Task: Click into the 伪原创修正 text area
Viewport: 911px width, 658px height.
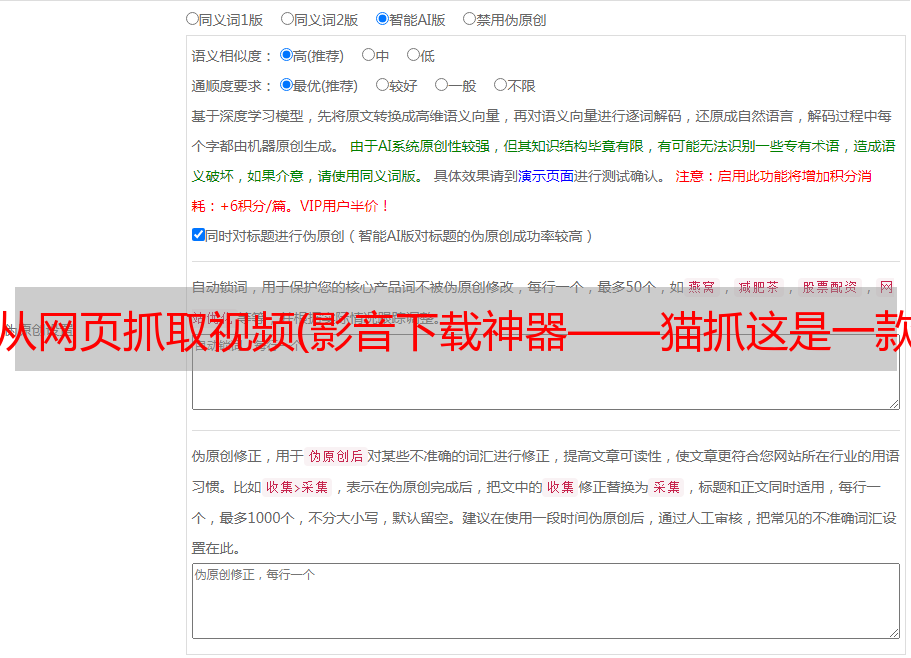Action: coord(546,601)
